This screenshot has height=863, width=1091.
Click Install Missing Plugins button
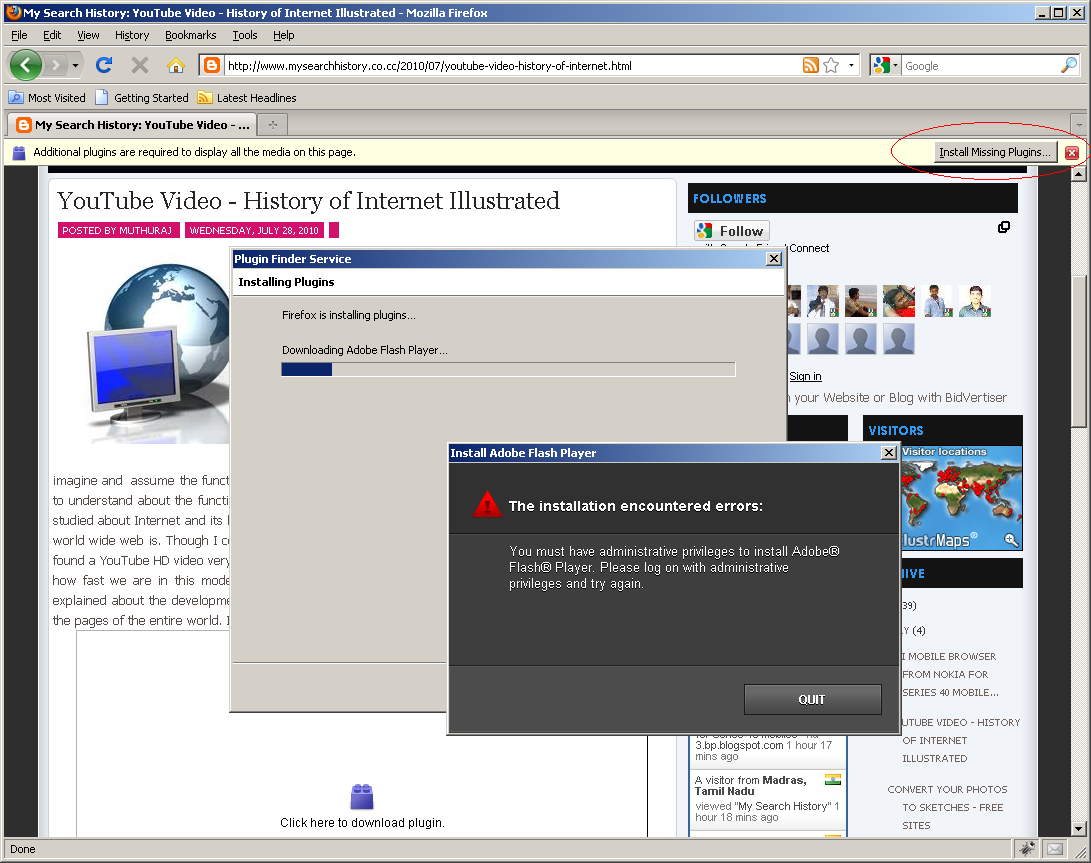[994, 152]
